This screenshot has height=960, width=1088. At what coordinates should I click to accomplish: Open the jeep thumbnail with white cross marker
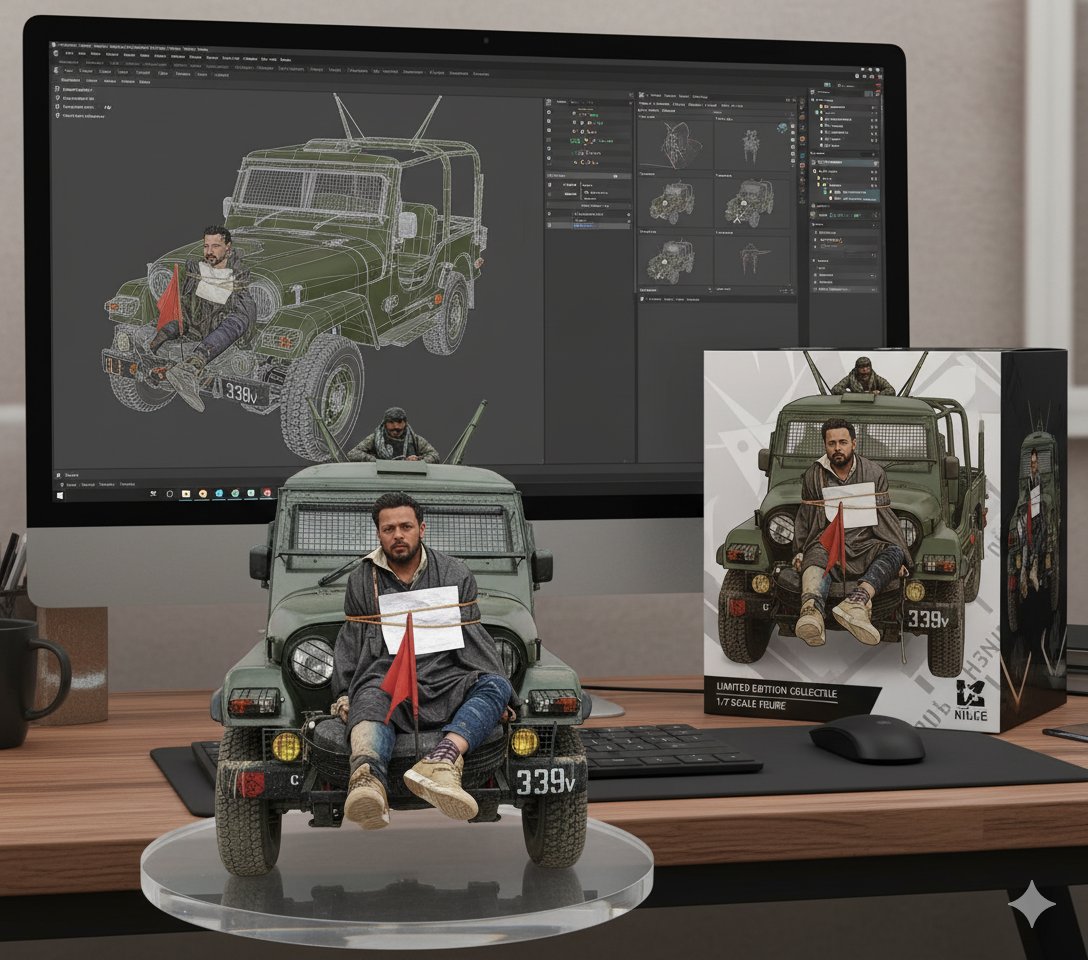(x=751, y=204)
